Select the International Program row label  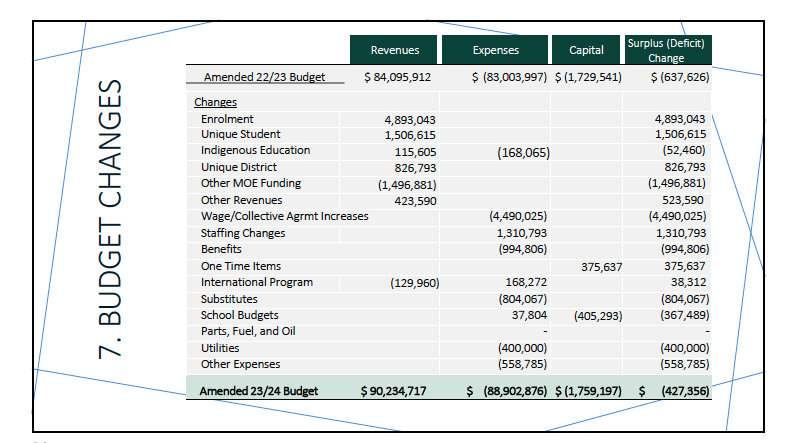coord(256,282)
